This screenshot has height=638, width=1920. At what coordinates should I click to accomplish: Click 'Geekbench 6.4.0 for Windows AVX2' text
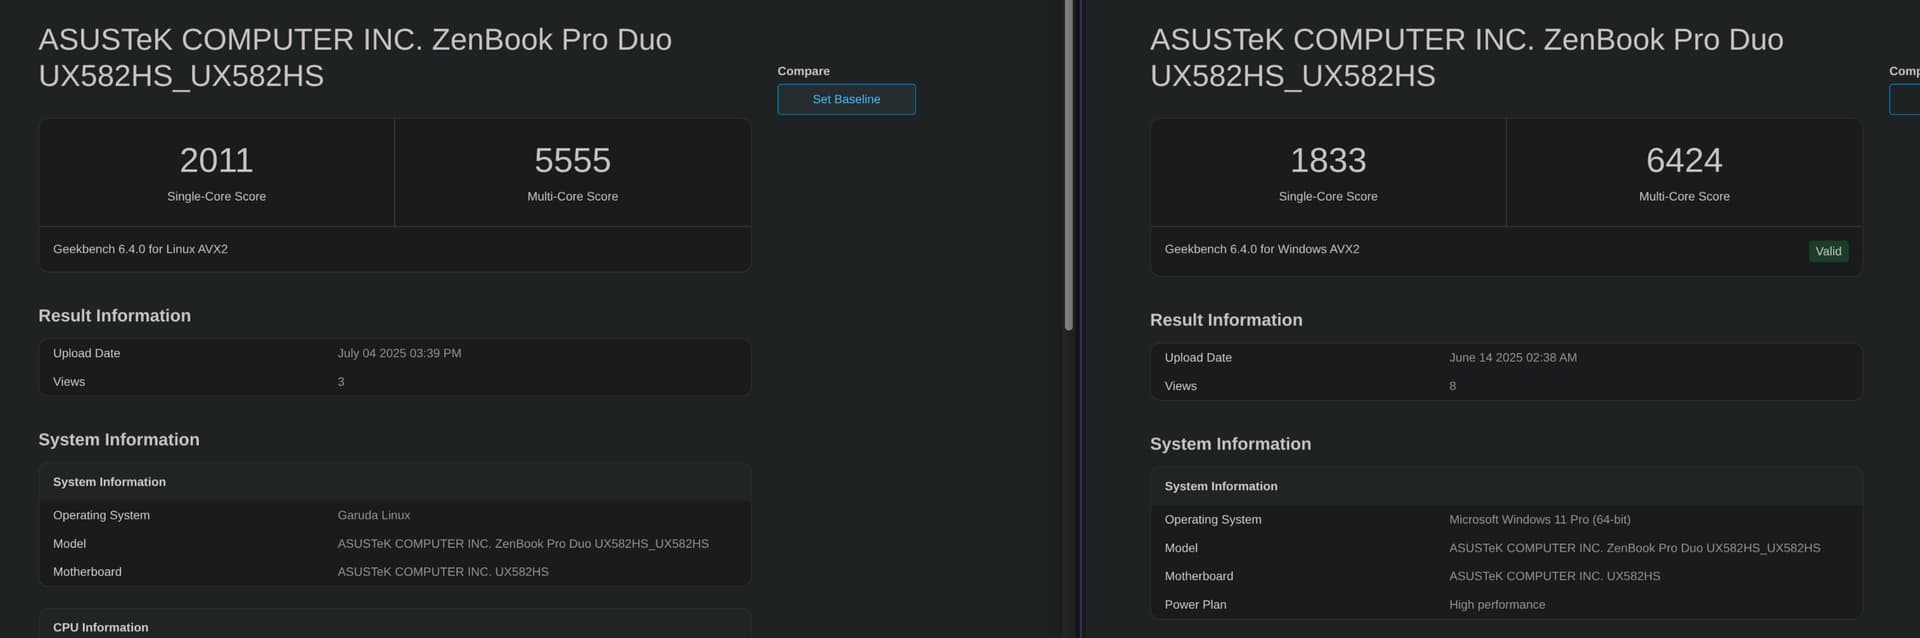pos(1262,249)
